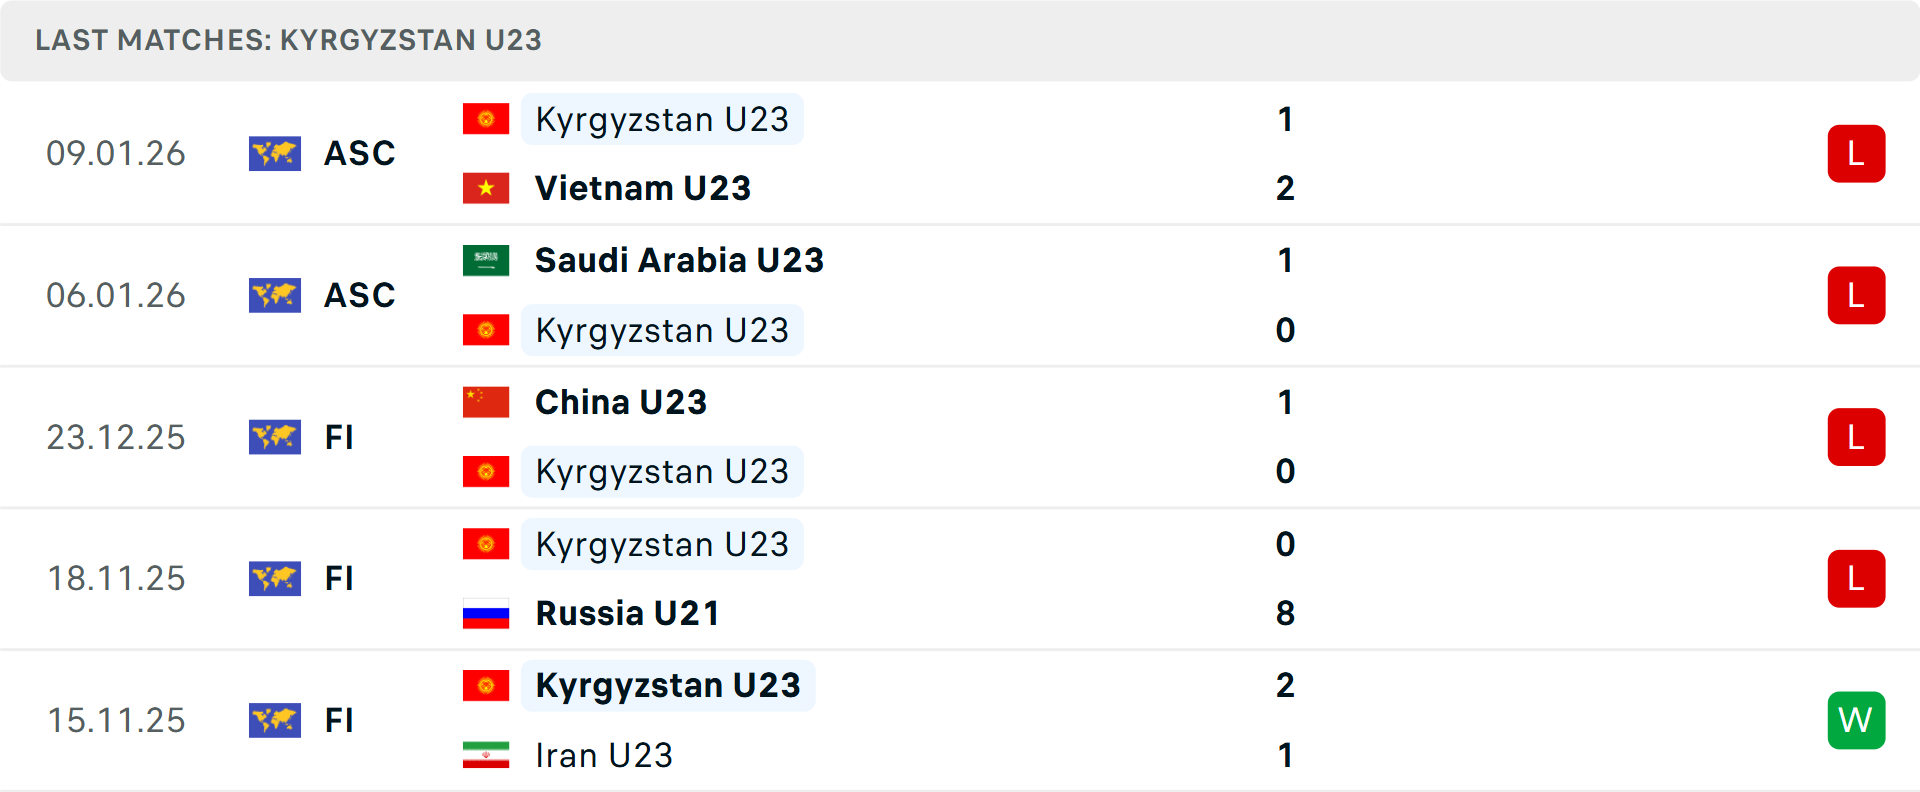Click the China U23 team name

click(621, 402)
